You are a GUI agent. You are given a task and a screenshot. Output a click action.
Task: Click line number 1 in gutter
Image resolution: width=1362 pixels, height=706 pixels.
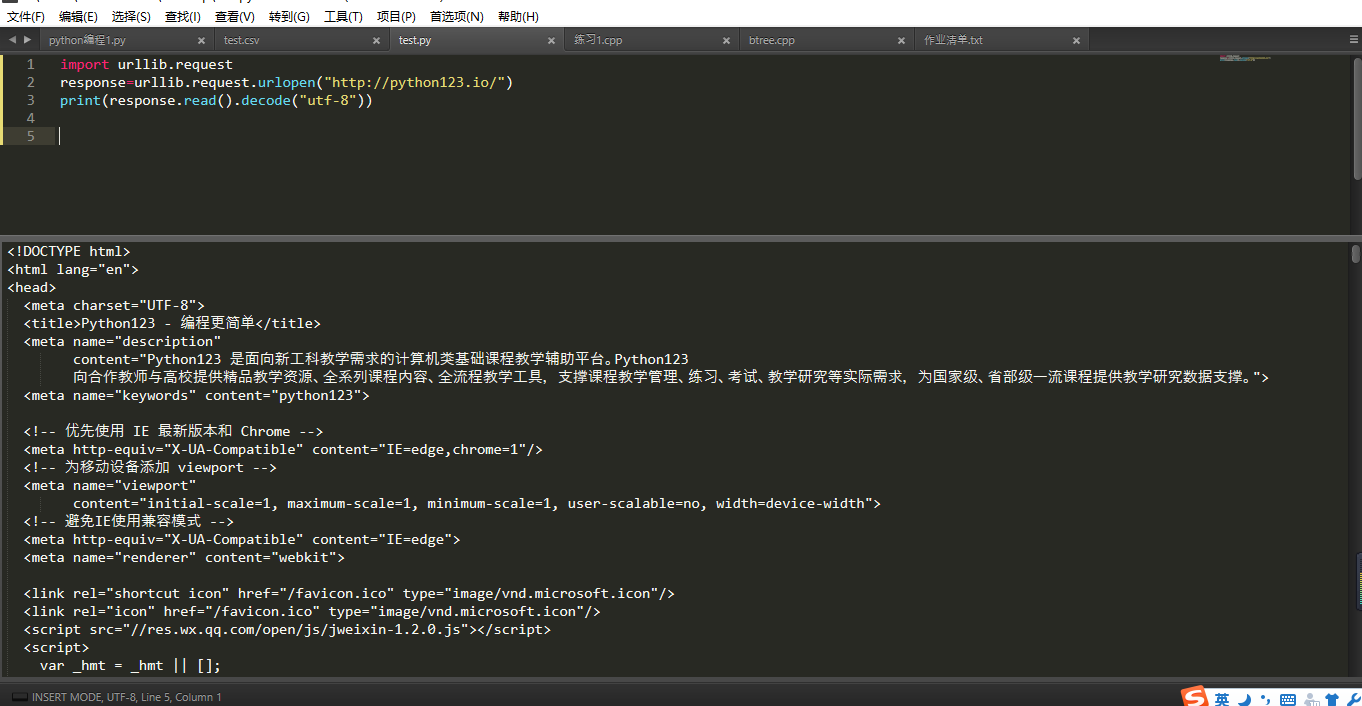point(31,64)
